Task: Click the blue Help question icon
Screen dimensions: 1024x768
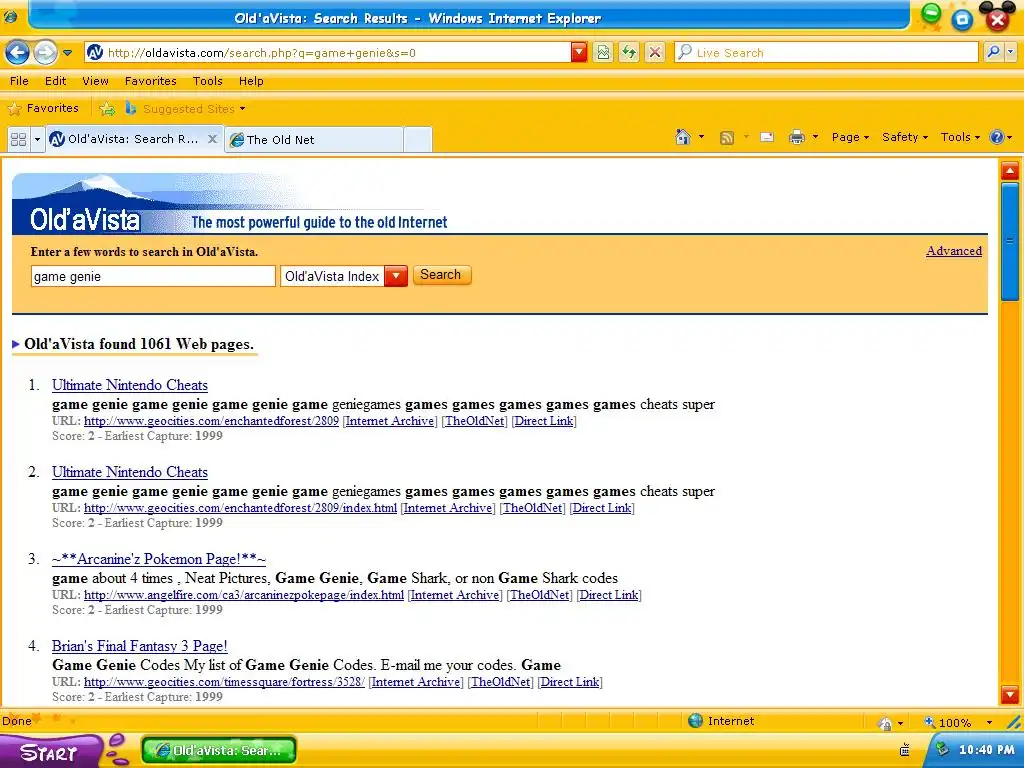Action: coord(997,137)
